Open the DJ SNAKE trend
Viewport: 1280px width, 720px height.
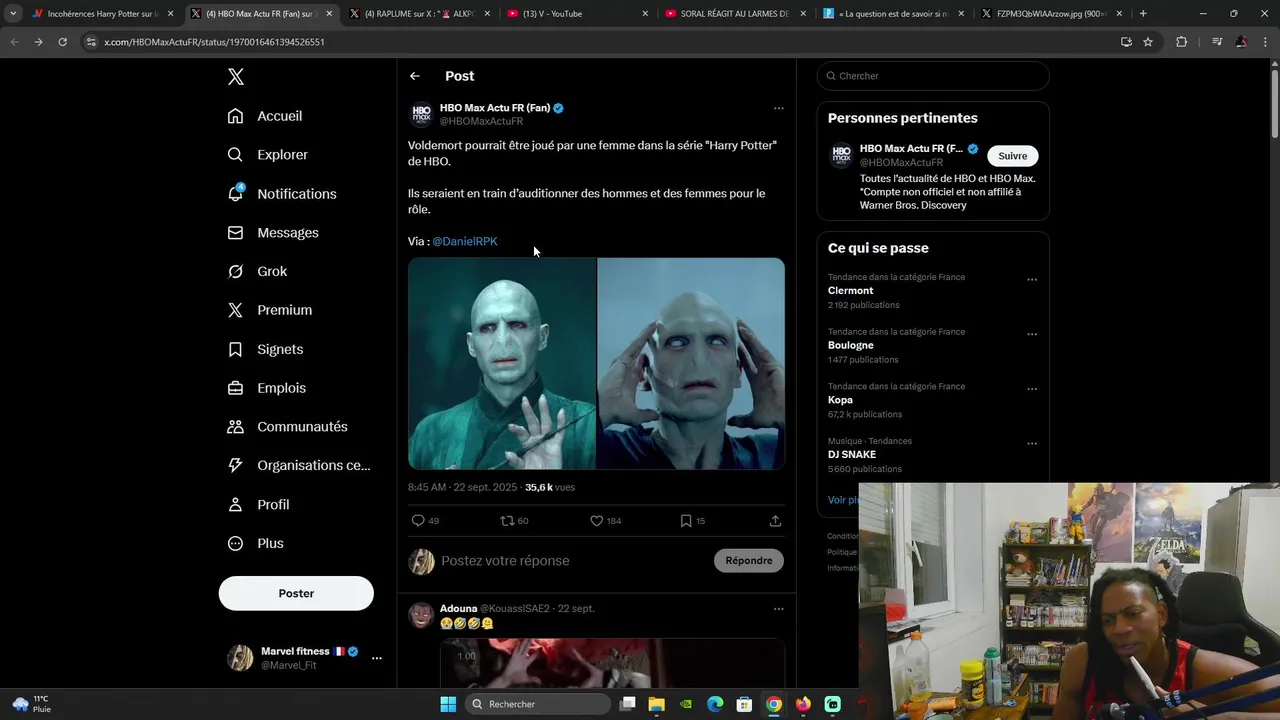point(852,454)
